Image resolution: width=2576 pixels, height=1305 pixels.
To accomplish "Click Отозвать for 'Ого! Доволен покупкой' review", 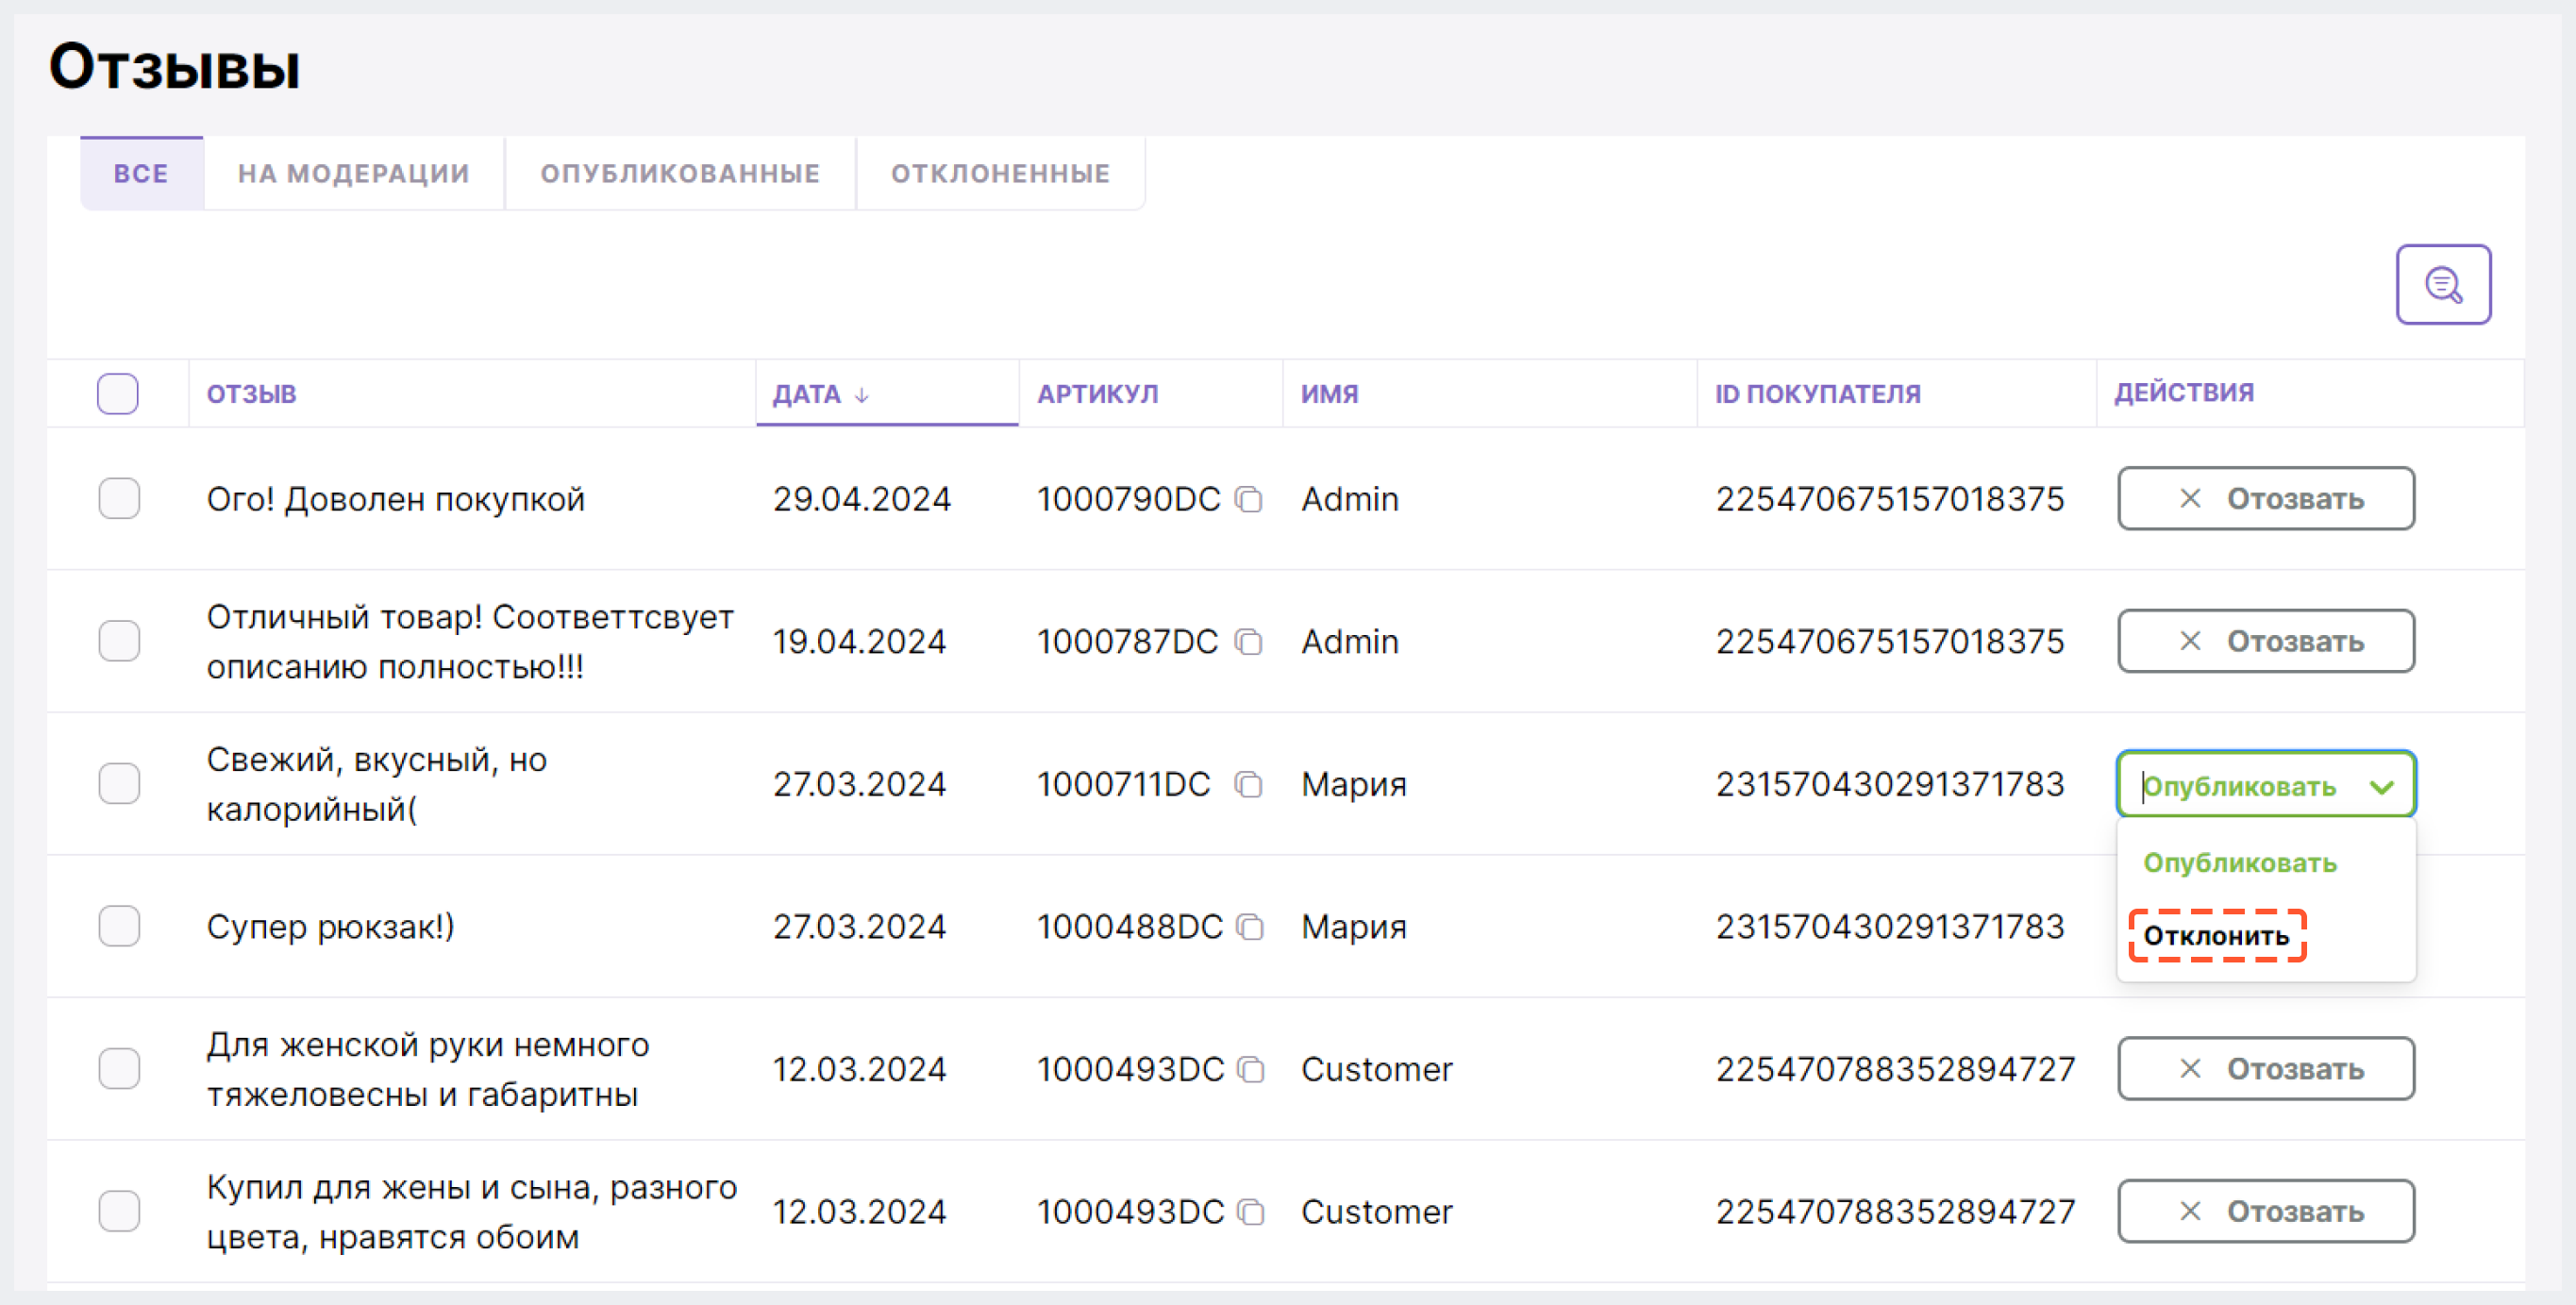I will [x=2266, y=499].
